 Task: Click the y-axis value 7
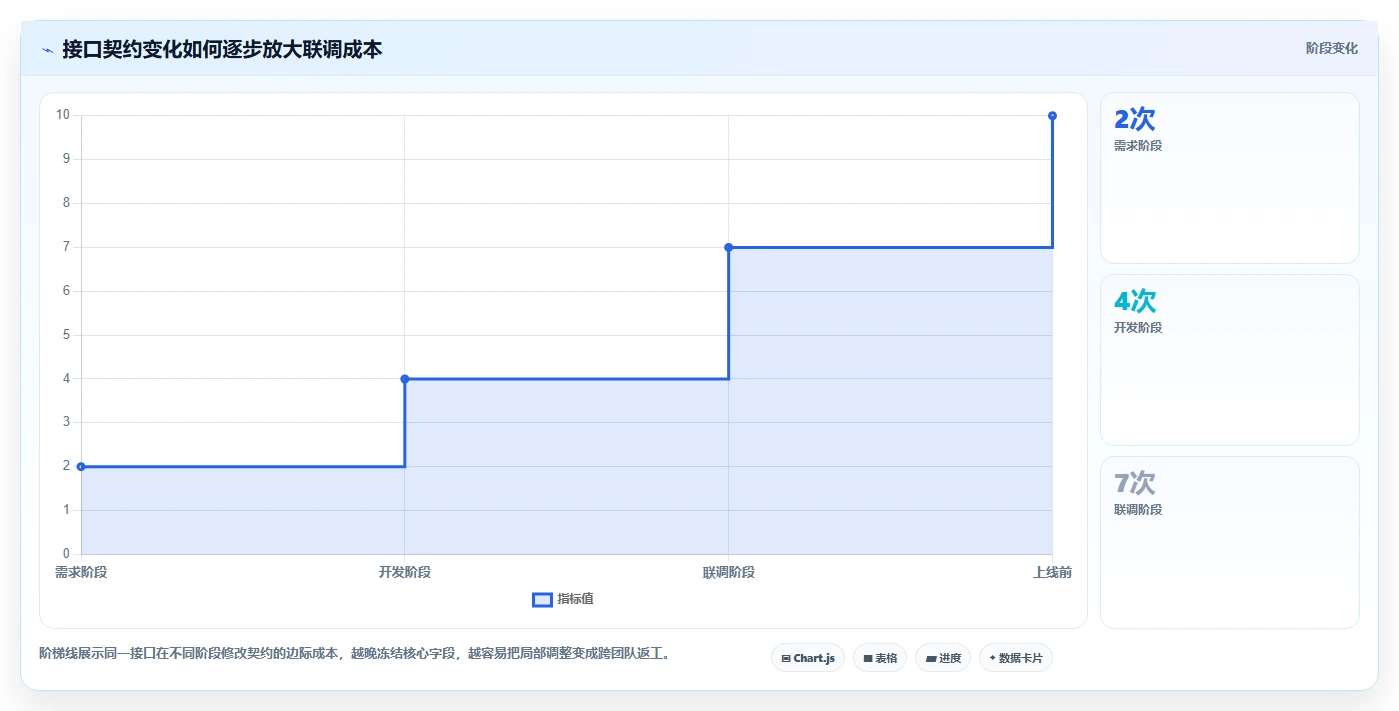click(x=66, y=247)
